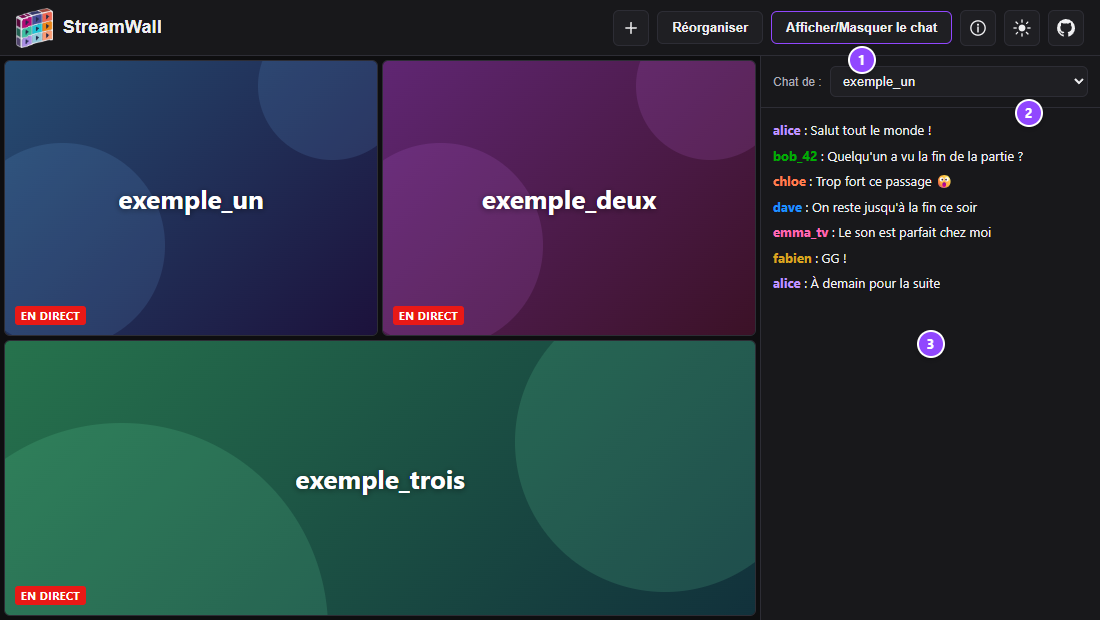Click message 'À demain pour la suite'
1100x620 pixels.
pyautogui.click(x=876, y=284)
